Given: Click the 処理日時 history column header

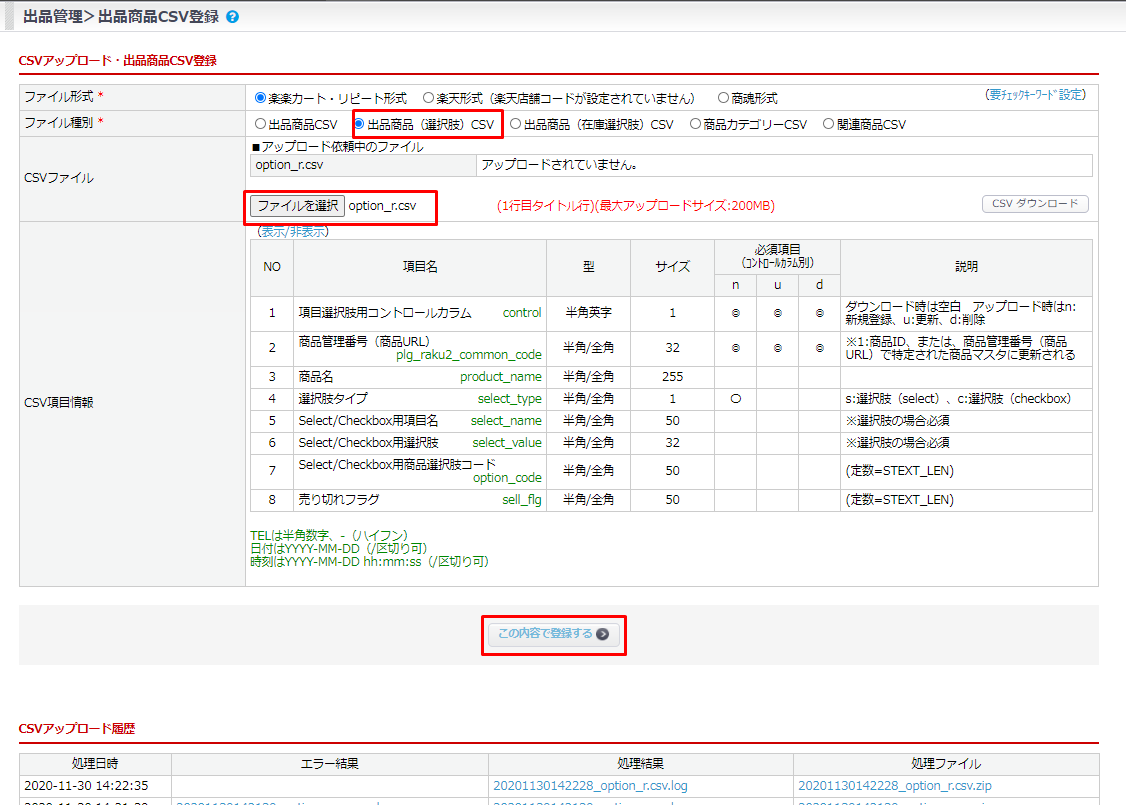Looking at the screenshot, I should 95,764.
